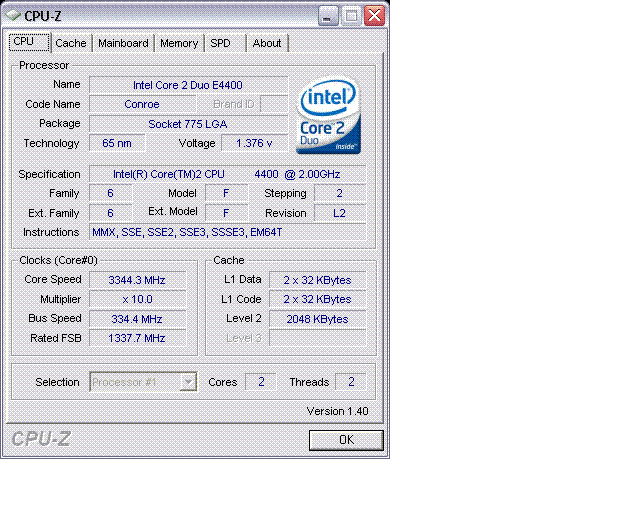Open the Mainboard tab

point(123,43)
